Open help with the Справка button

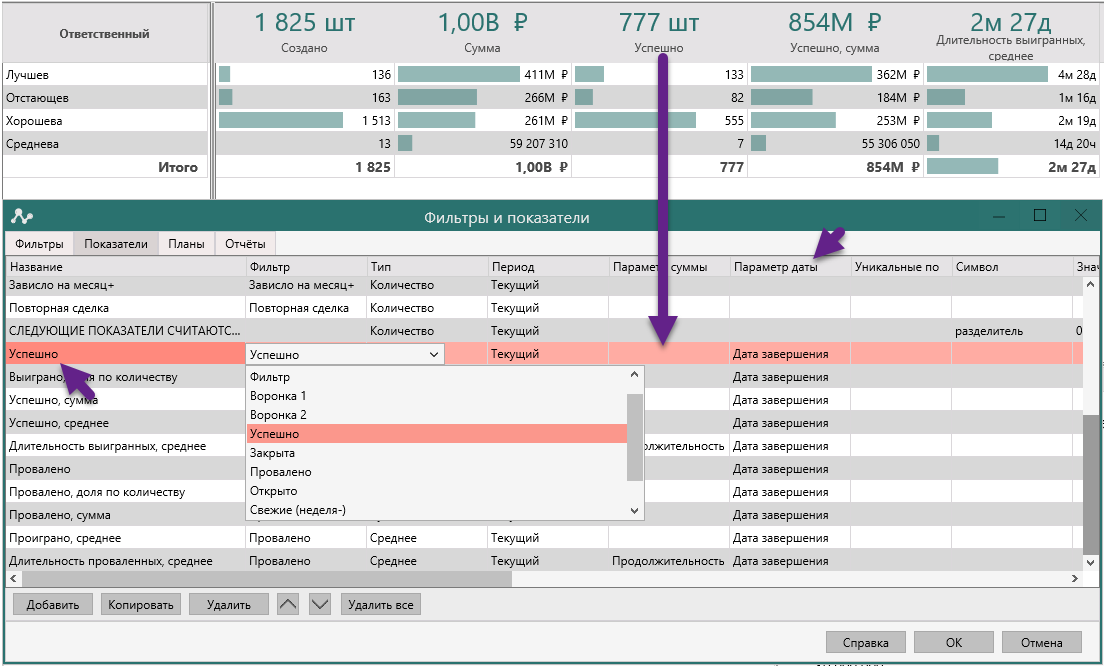tap(865, 642)
